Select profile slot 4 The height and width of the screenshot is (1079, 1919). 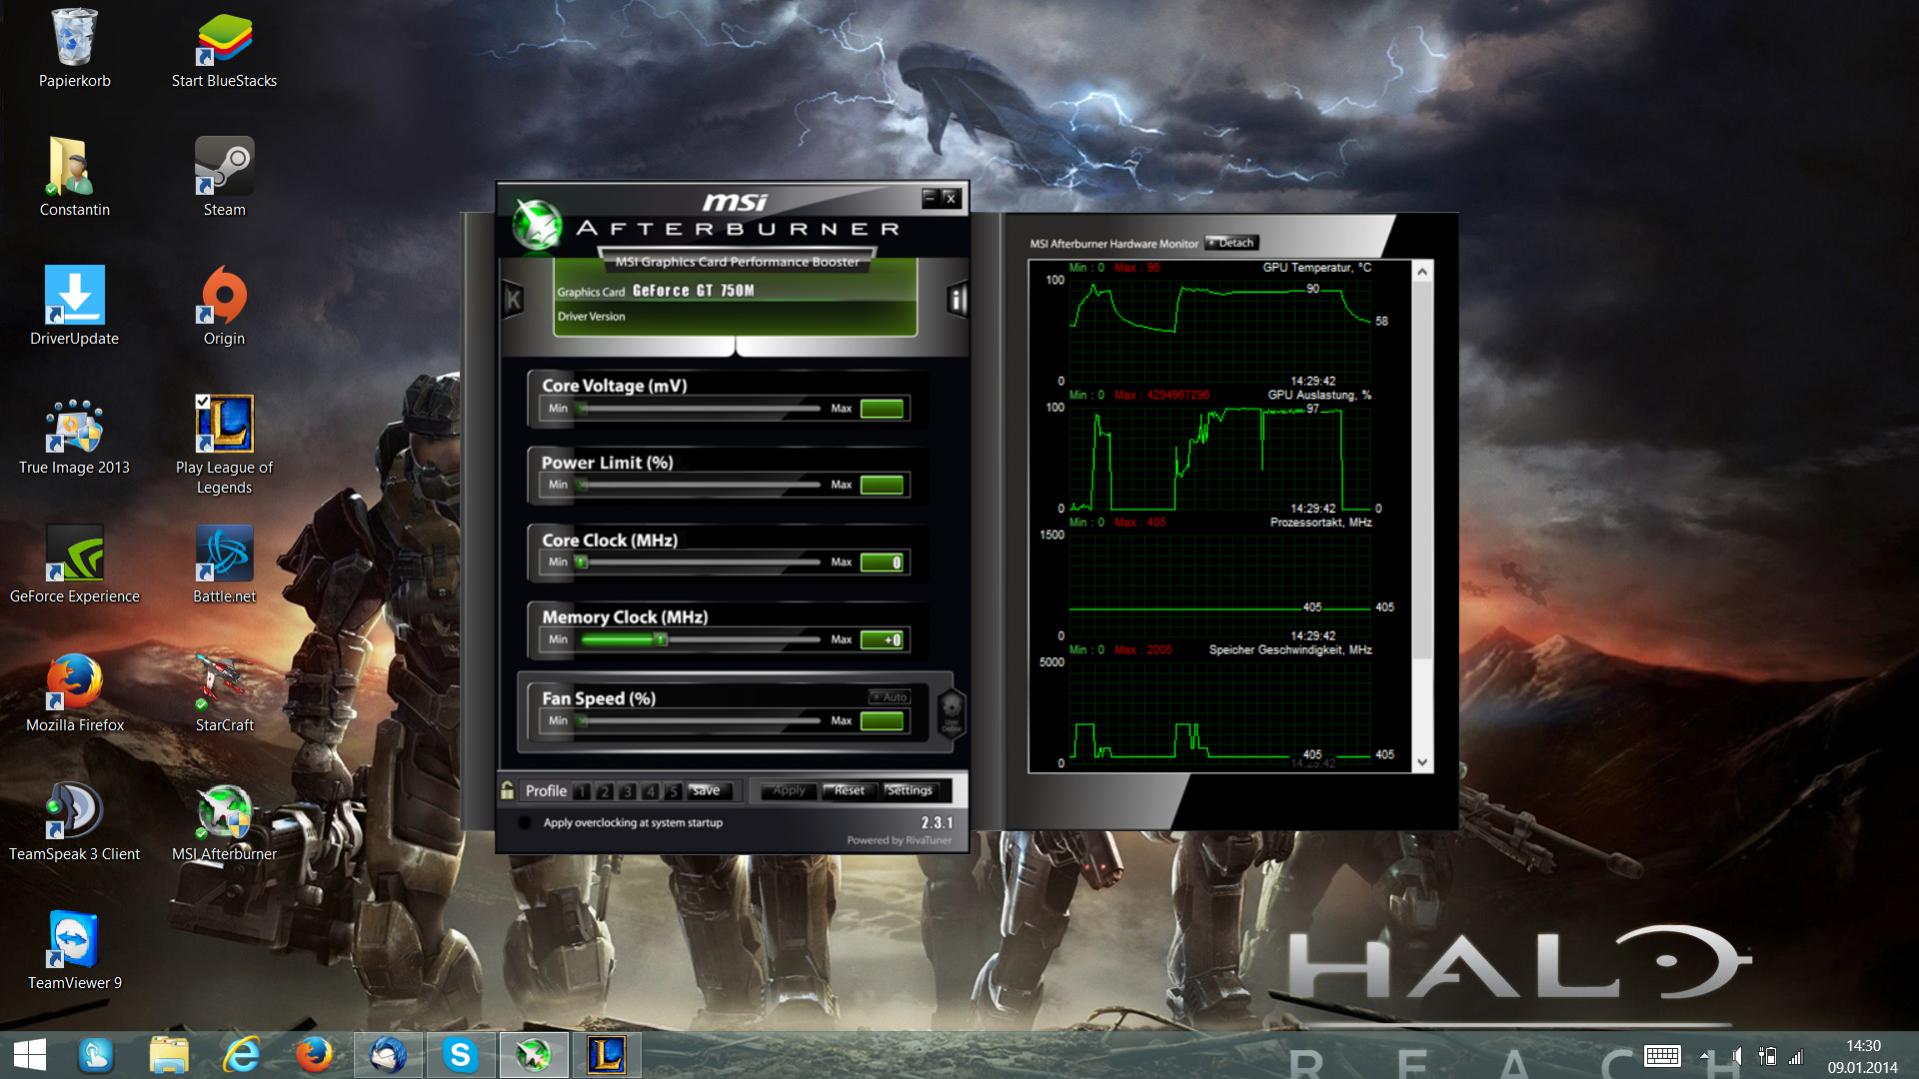tap(650, 791)
